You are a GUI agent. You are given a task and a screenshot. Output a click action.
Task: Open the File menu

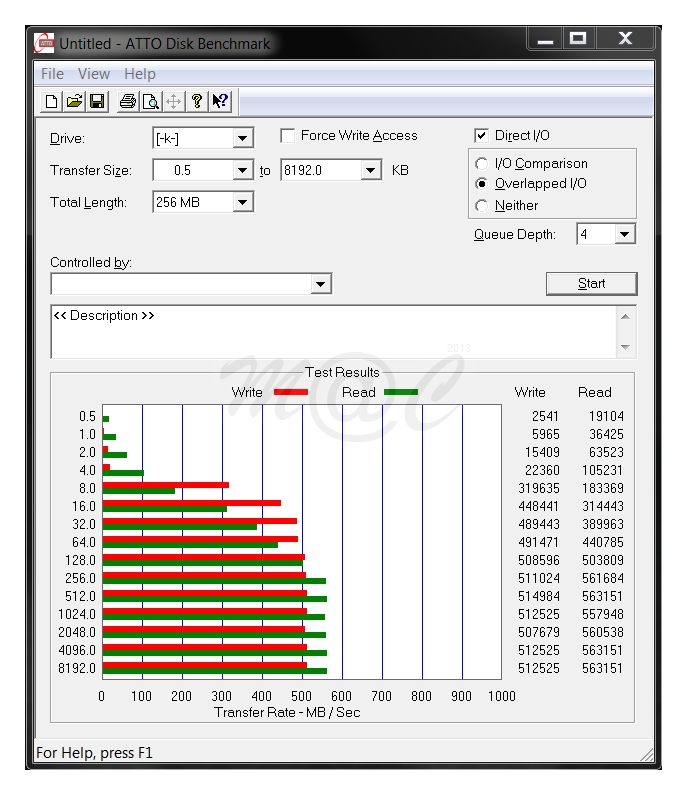point(52,74)
